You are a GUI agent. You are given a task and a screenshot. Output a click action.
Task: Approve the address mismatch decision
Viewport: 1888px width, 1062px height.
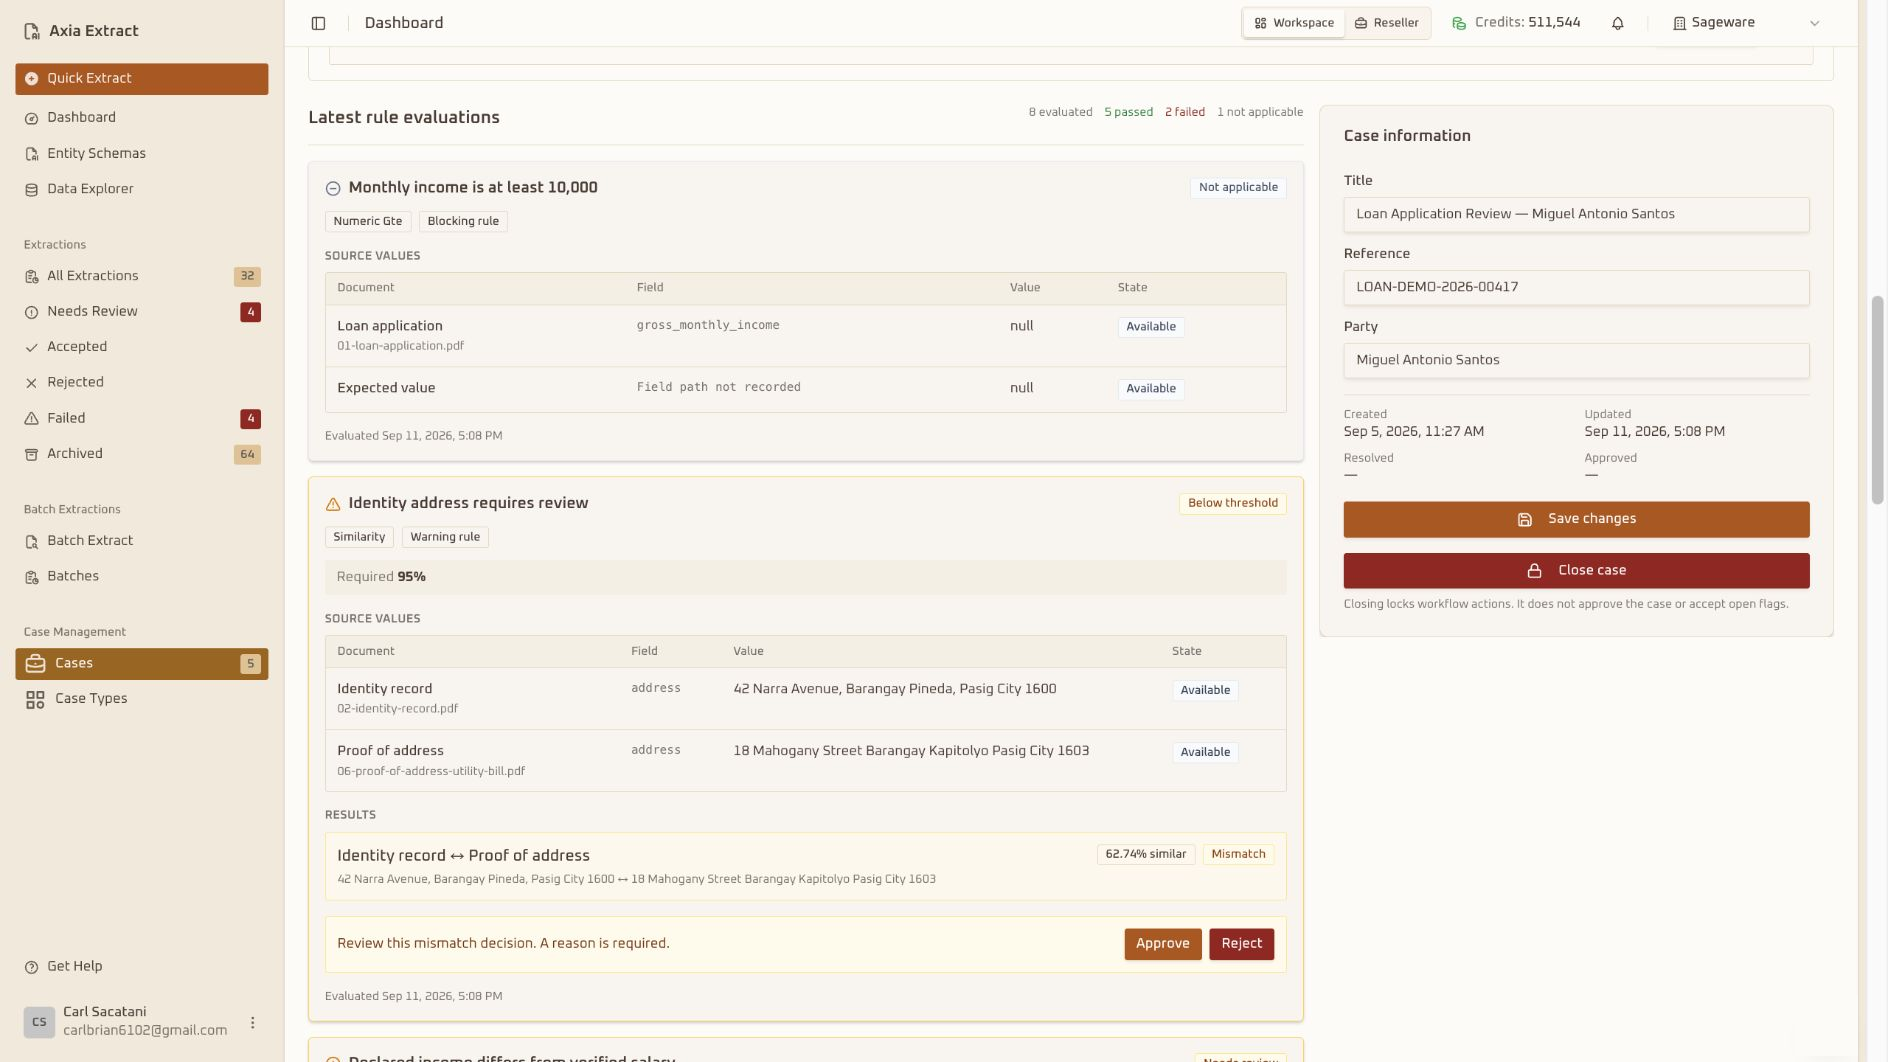(1162, 944)
